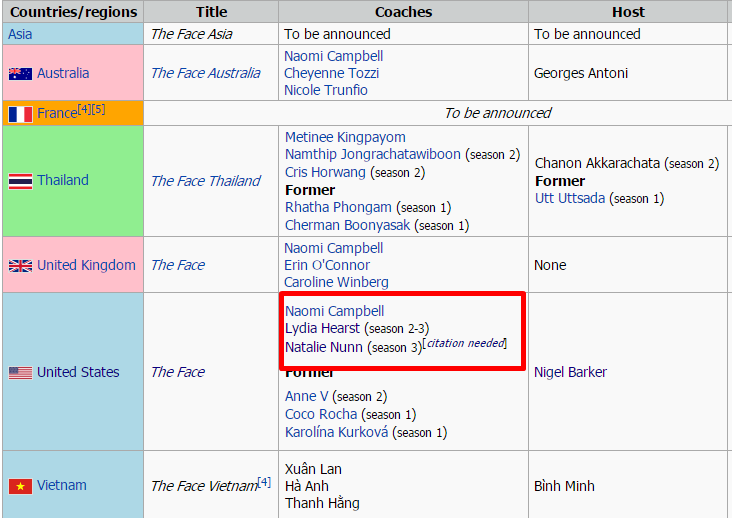The image size is (732, 518).
Task: Click the United States flag icon
Action: click(x=21, y=372)
